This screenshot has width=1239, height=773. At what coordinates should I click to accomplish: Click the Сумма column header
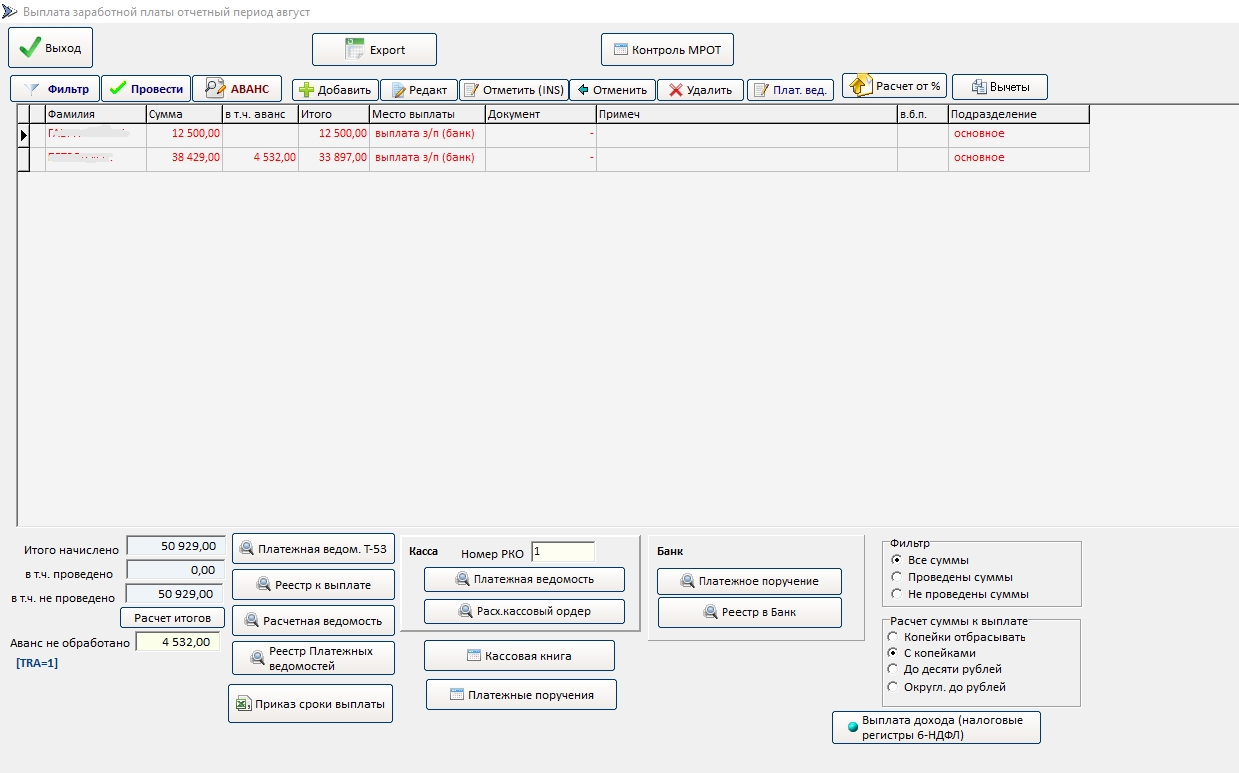click(x=184, y=114)
